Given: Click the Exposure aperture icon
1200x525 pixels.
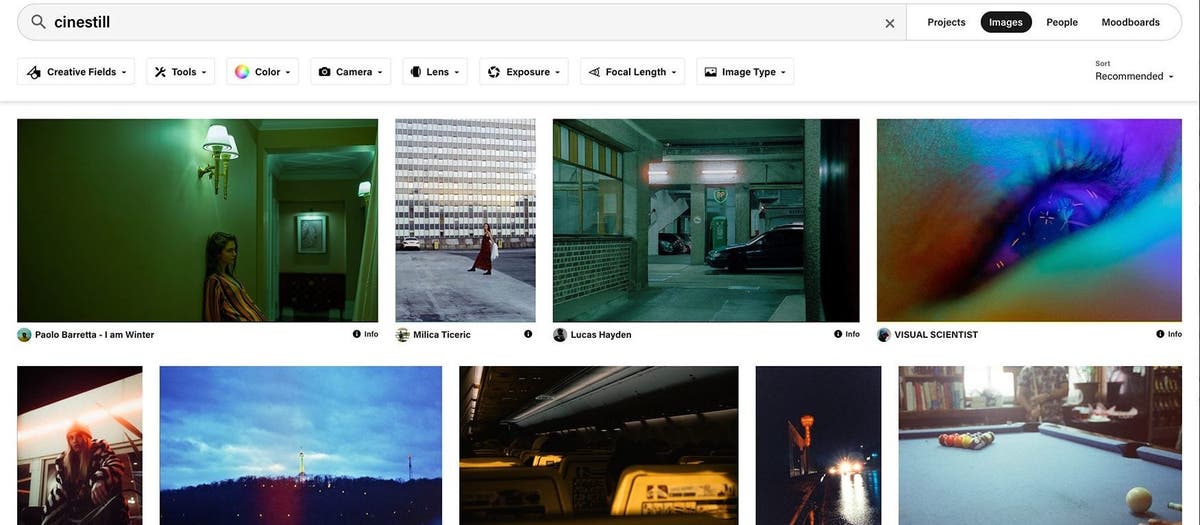Looking at the screenshot, I should (x=494, y=72).
